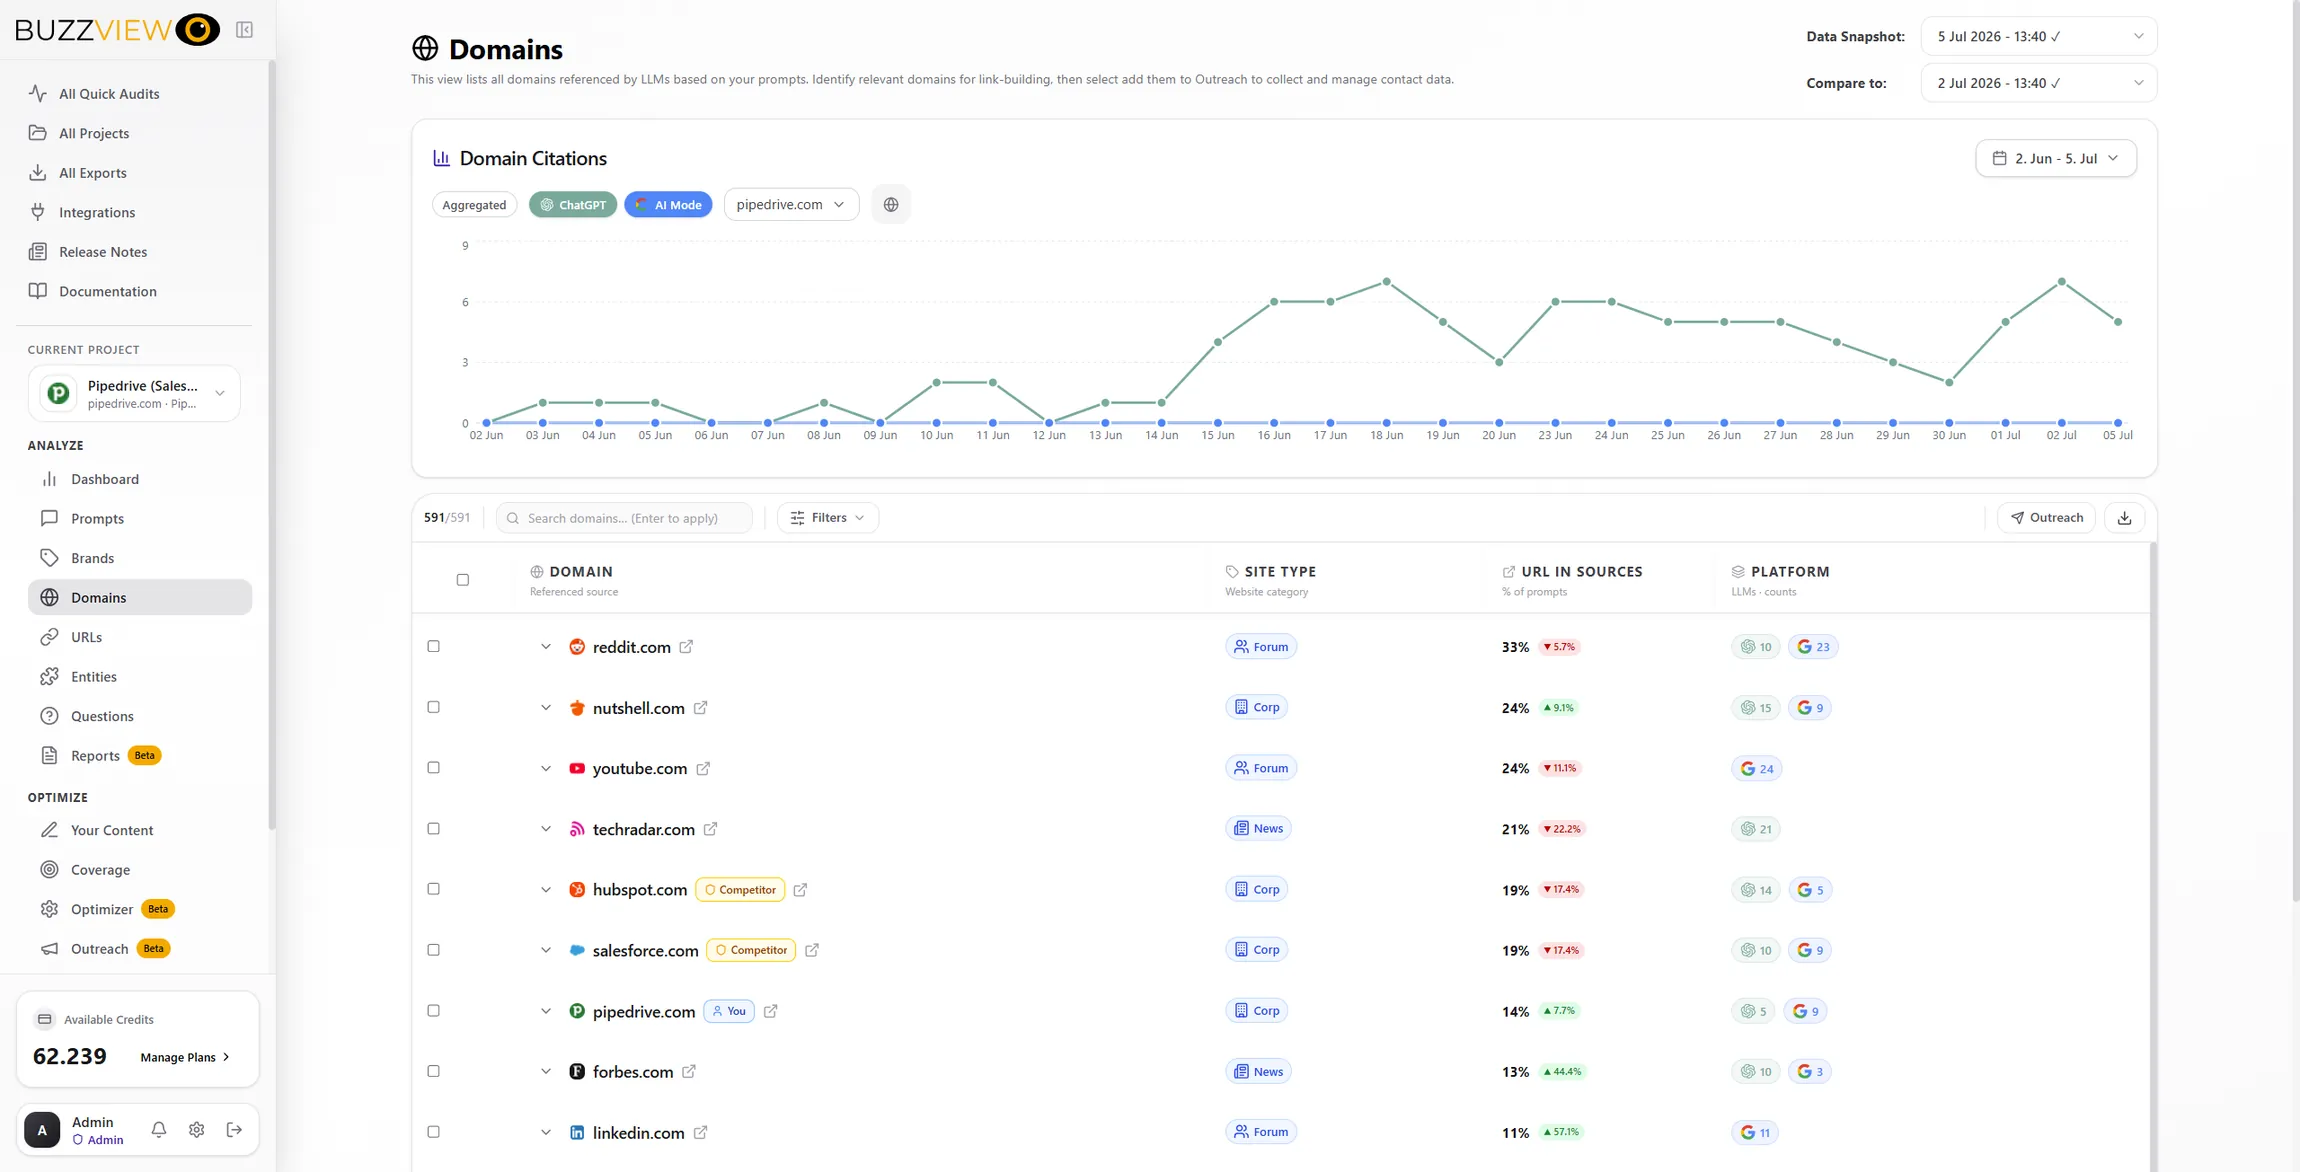Click the notifications bell icon
This screenshot has width=2300, height=1172.
159,1130
